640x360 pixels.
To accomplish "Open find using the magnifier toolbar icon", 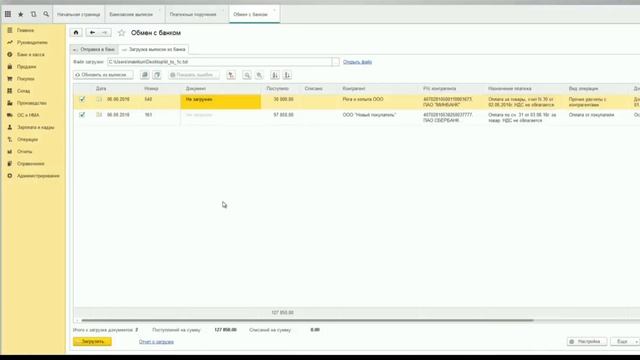I will 247,75.
